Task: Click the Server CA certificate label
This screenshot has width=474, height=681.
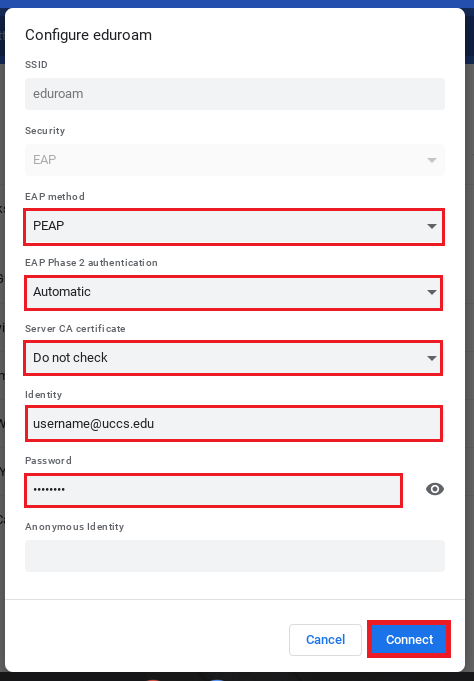Action: pos(75,329)
